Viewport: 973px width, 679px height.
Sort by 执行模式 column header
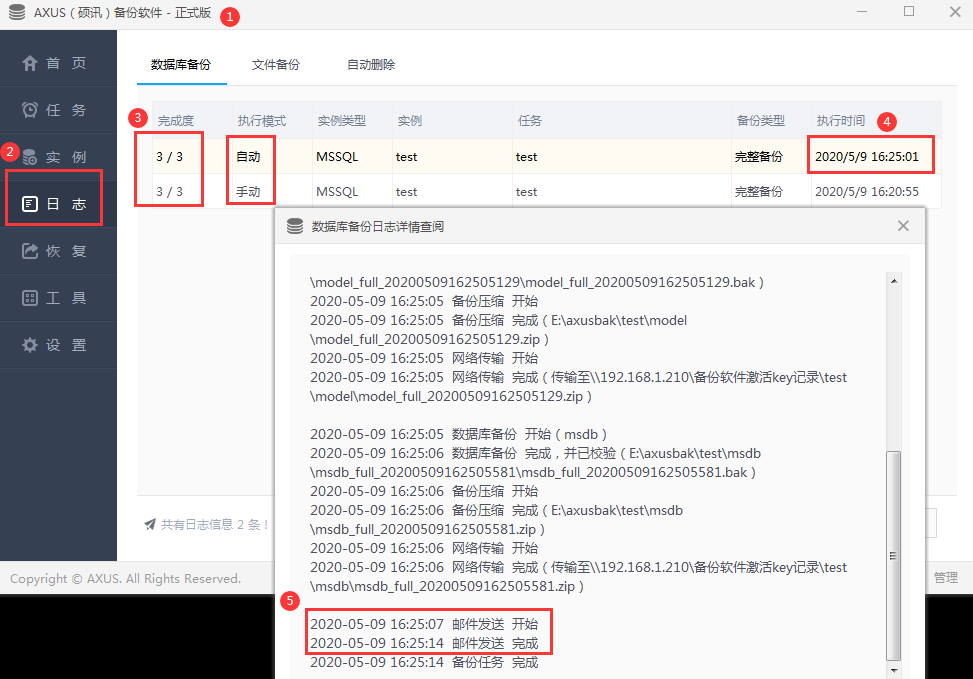click(272, 120)
